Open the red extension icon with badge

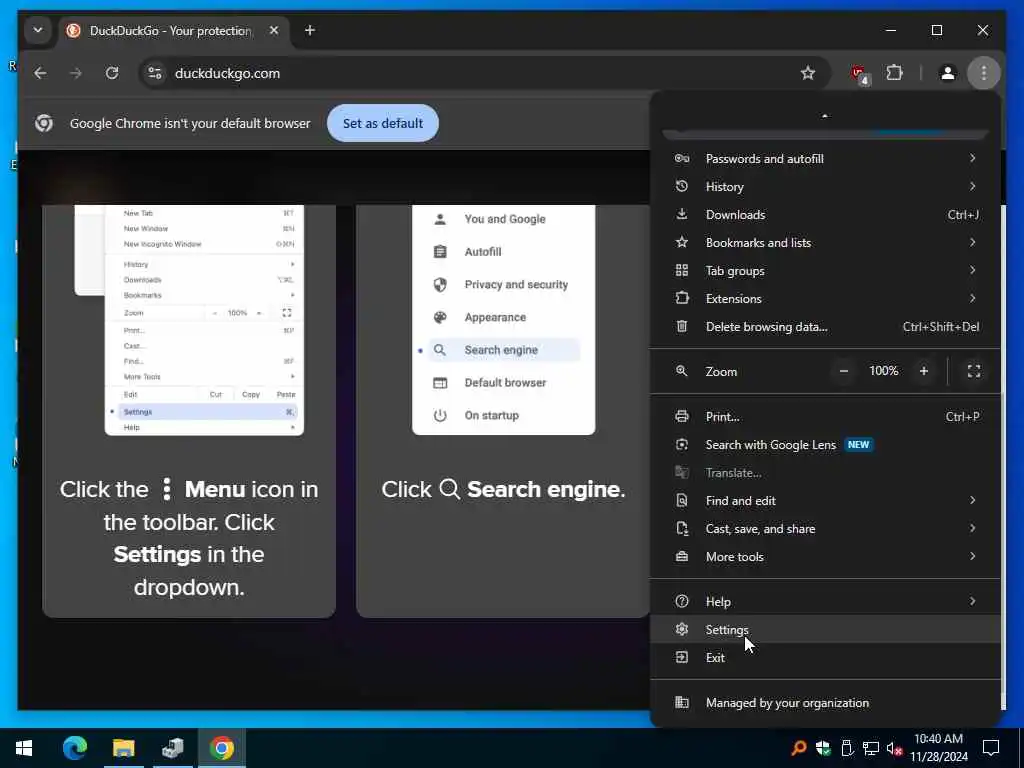[859, 74]
